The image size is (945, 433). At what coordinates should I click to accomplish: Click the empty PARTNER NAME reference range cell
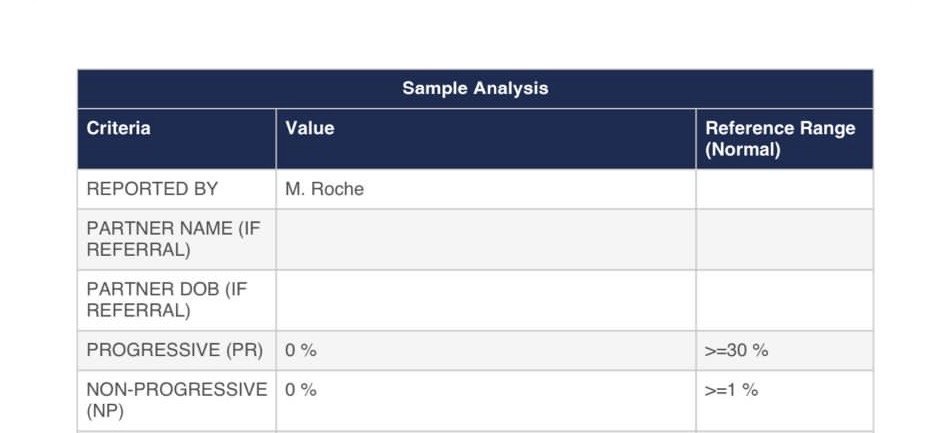pyautogui.click(x=783, y=239)
